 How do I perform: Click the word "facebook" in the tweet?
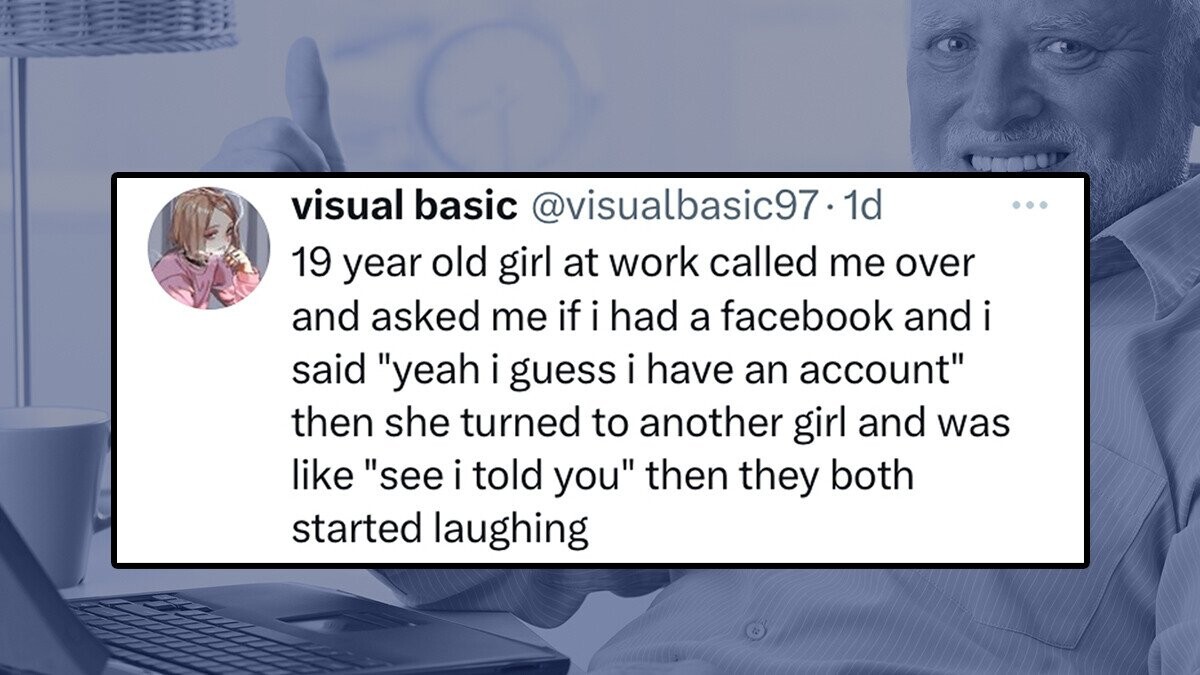click(806, 315)
